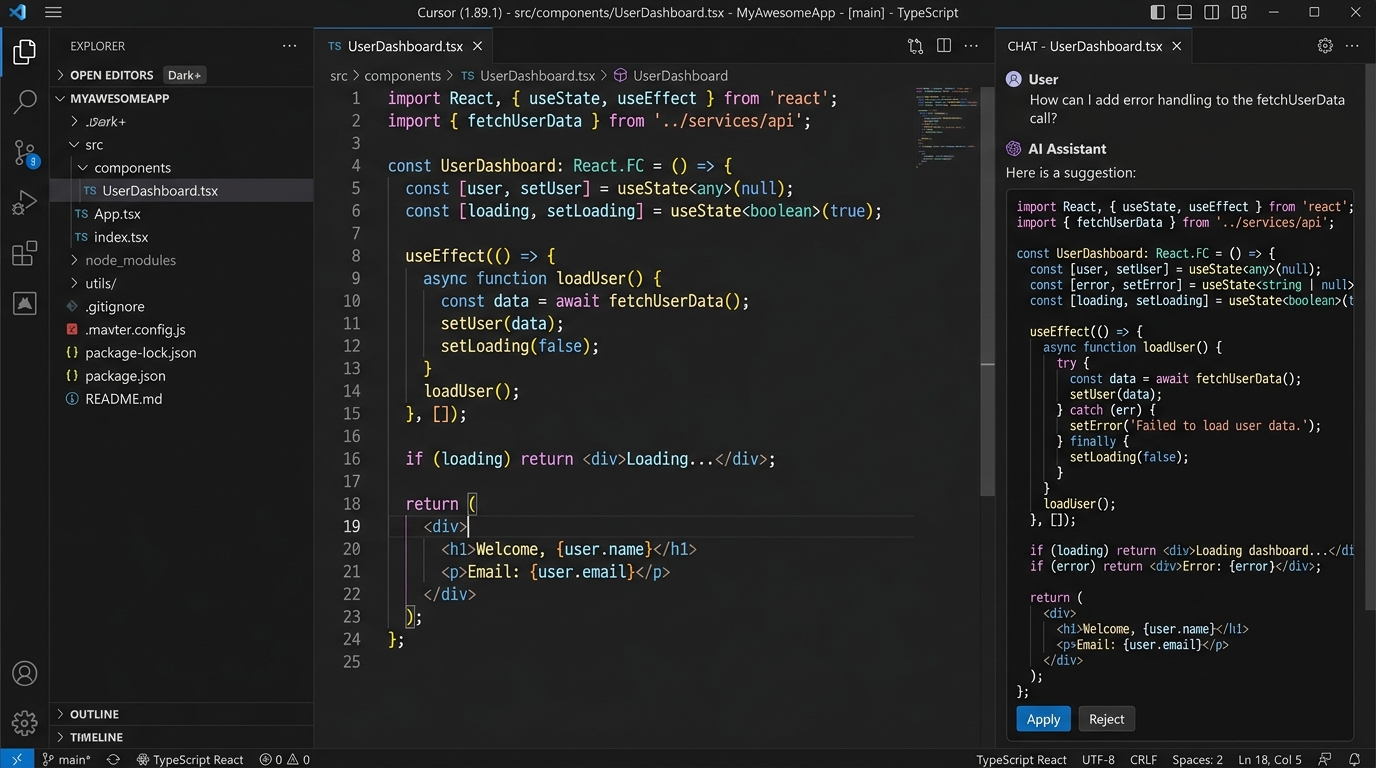Toggle primary sidebar layout button
The width and height of the screenshot is (1376, 768).
(1158, 13)
